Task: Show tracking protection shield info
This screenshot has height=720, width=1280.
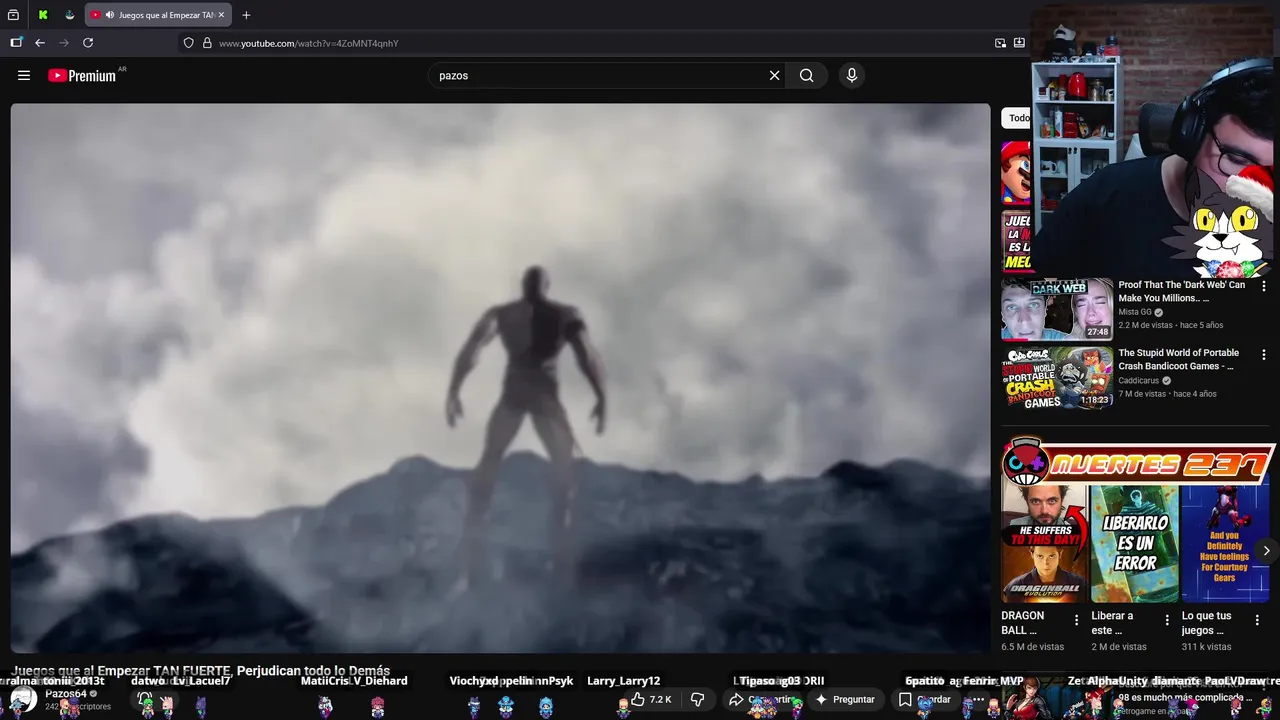Action: coord(188,43)
